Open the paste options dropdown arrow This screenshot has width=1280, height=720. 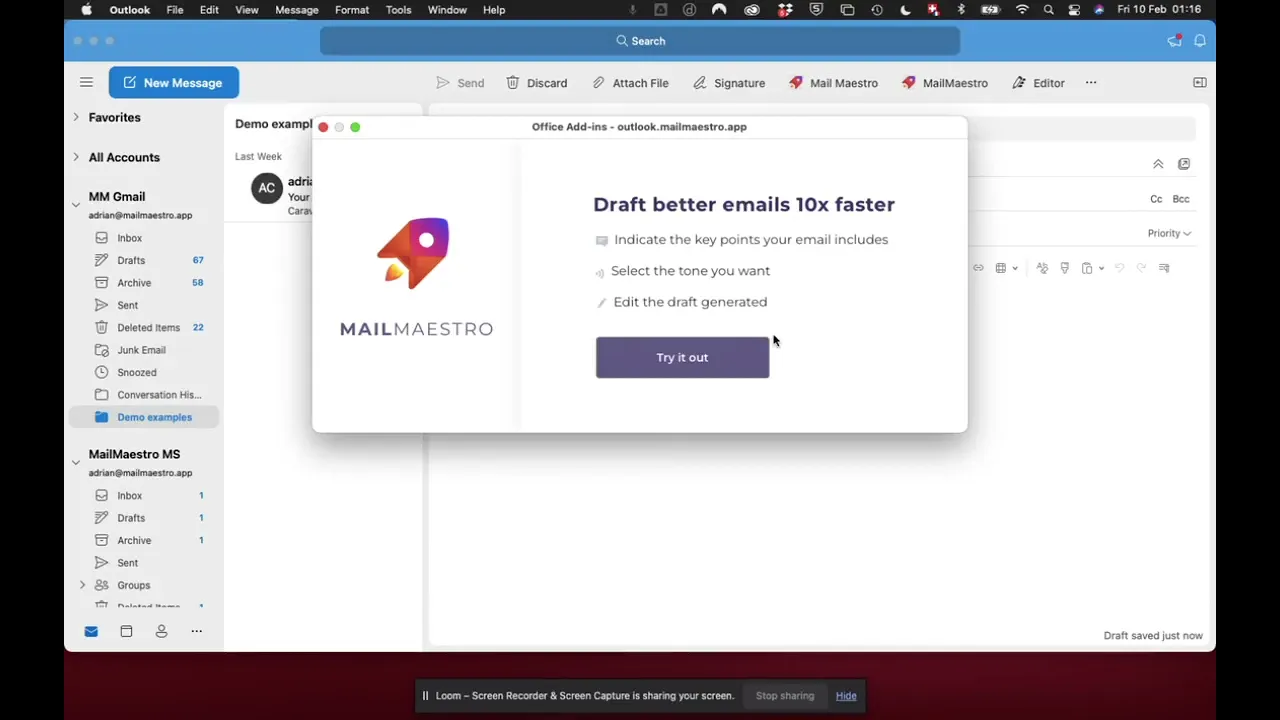[1101, 268]
